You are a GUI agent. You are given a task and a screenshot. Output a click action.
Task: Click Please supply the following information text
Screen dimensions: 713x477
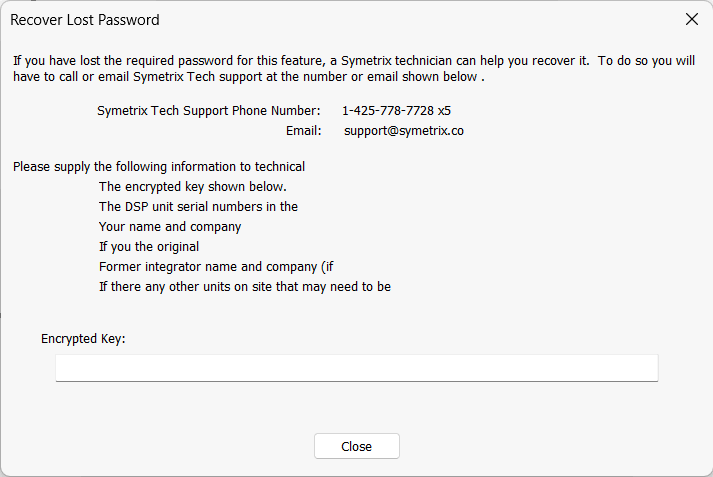point(159,167)
